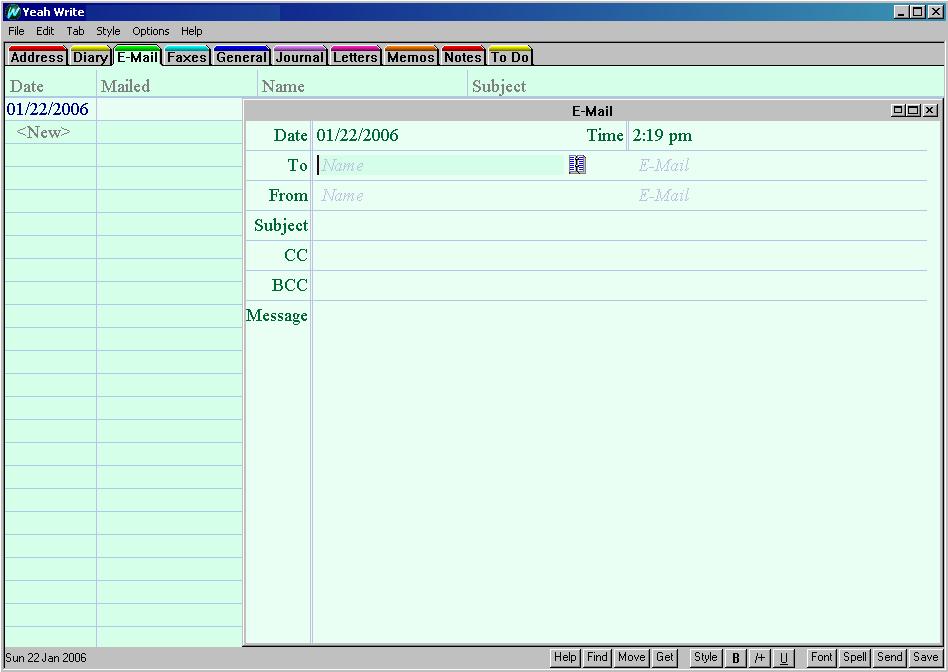Maximize the E-Mail inner panel
The image size is (948, 672).
point(913,111)
